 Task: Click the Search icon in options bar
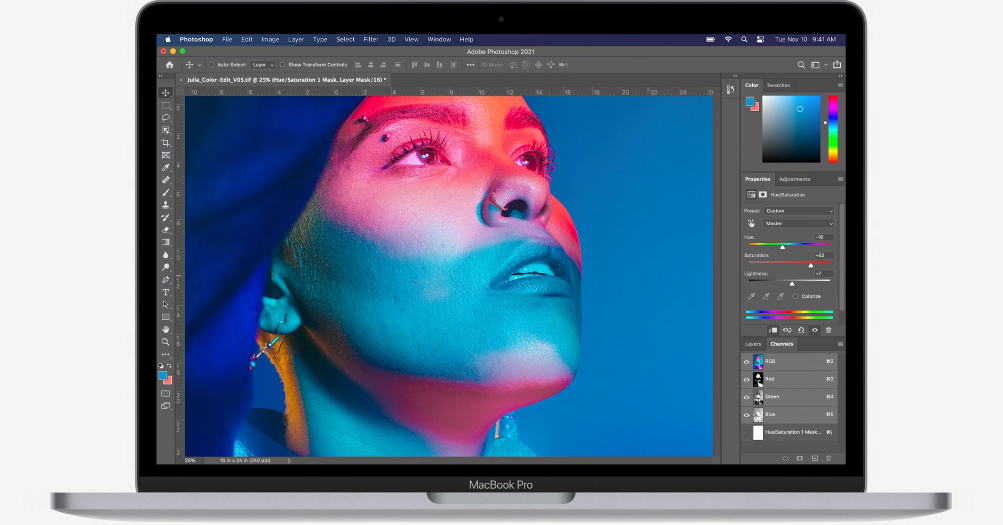pos(801,65)
